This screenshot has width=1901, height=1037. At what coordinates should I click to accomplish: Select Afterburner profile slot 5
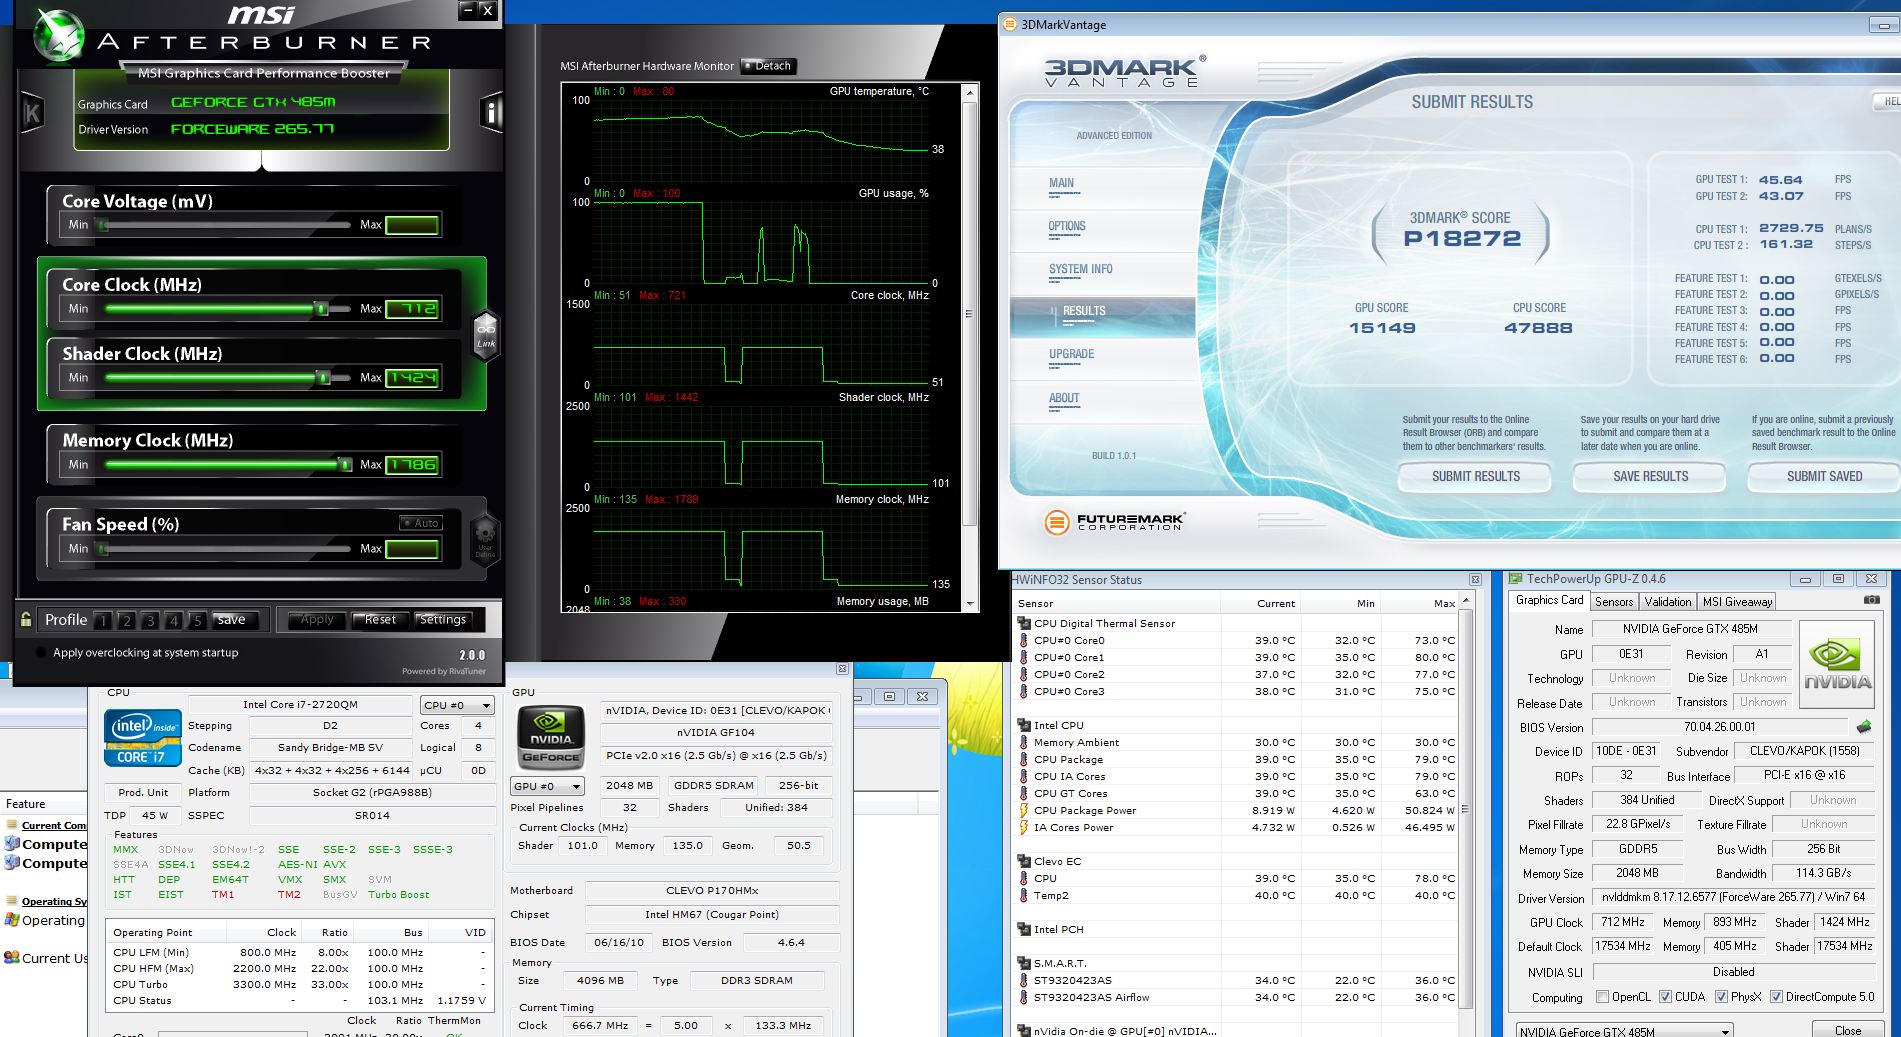198,621
